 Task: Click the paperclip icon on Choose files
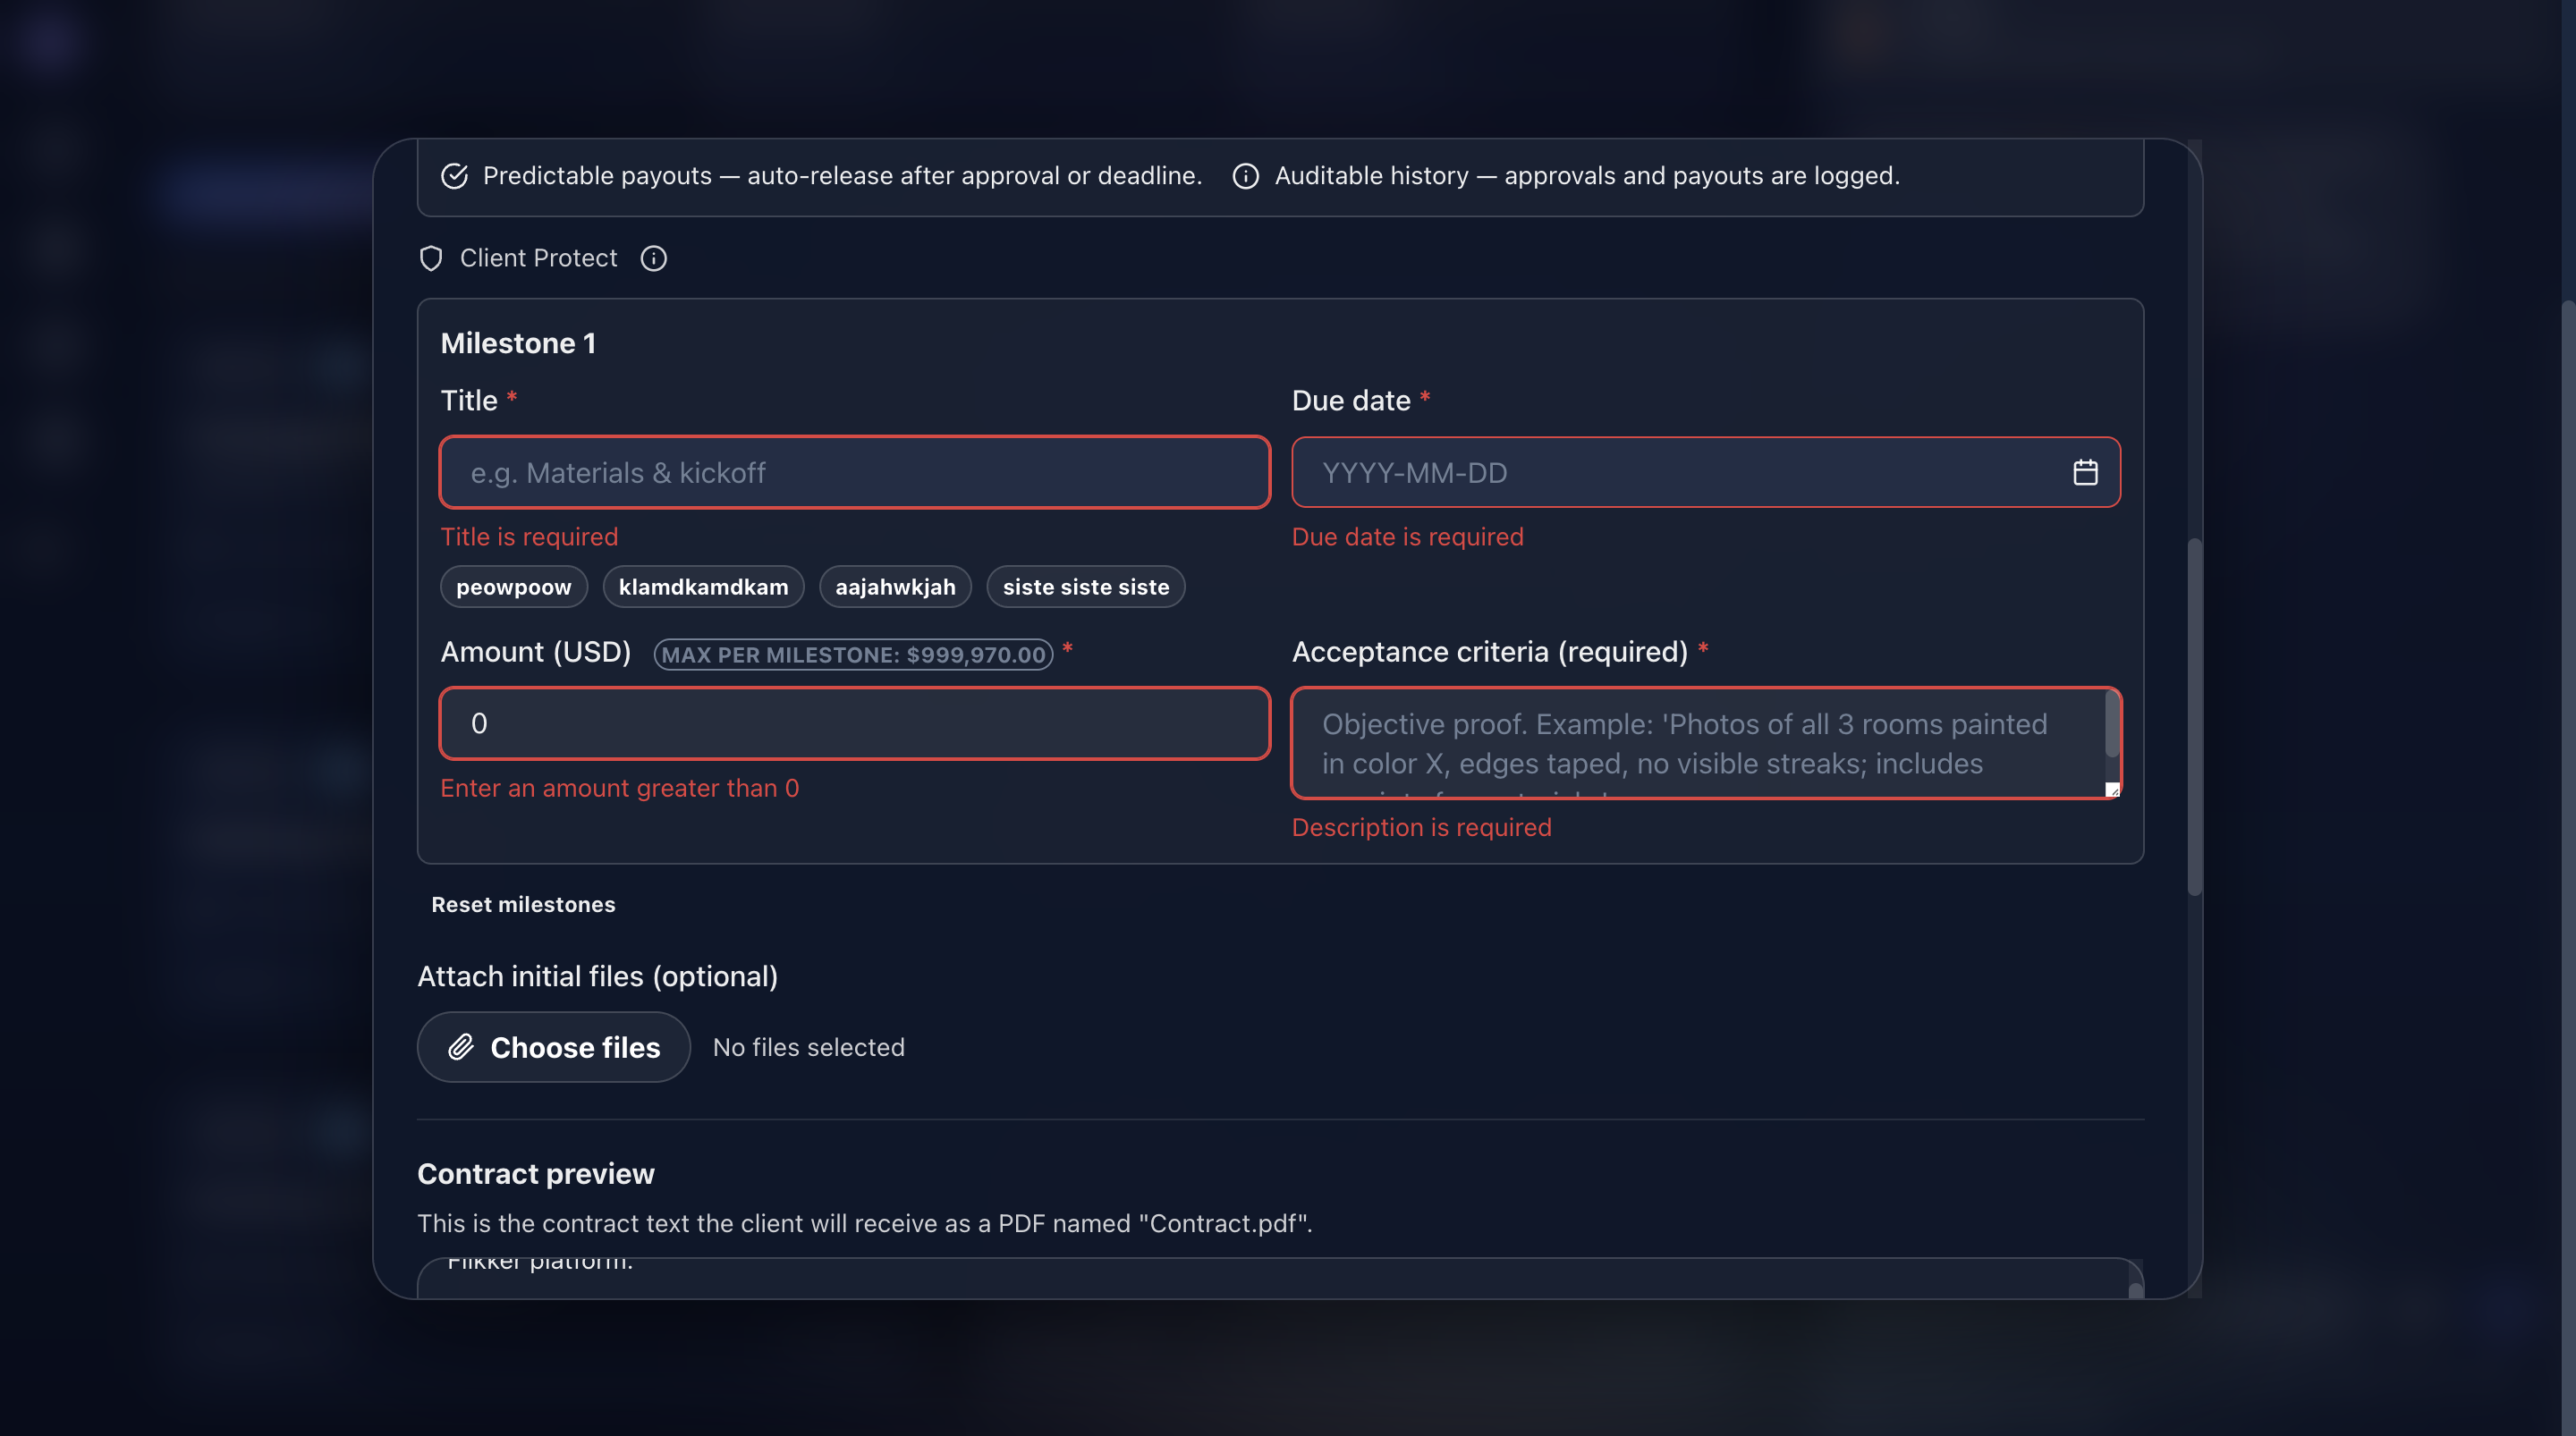[462, 1047]
